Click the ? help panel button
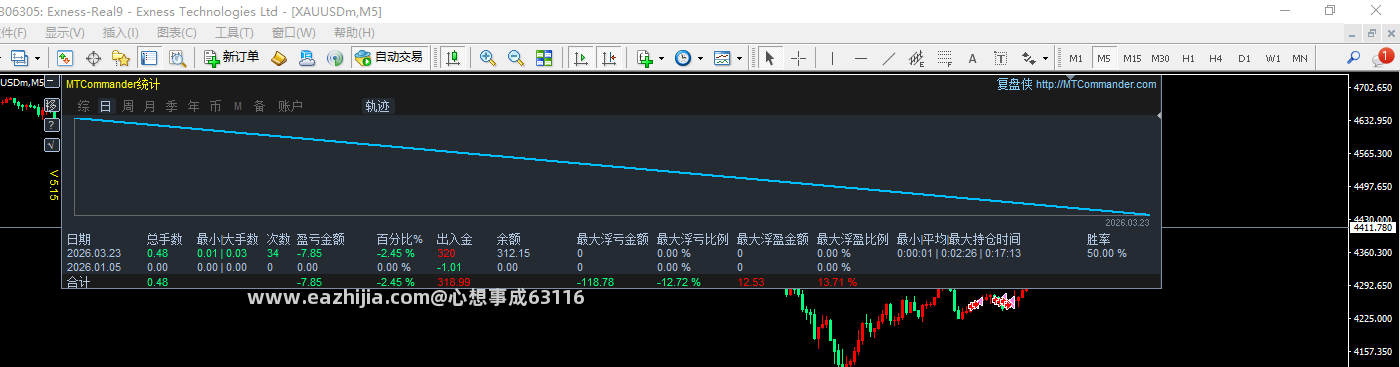 tap(52, 125)
